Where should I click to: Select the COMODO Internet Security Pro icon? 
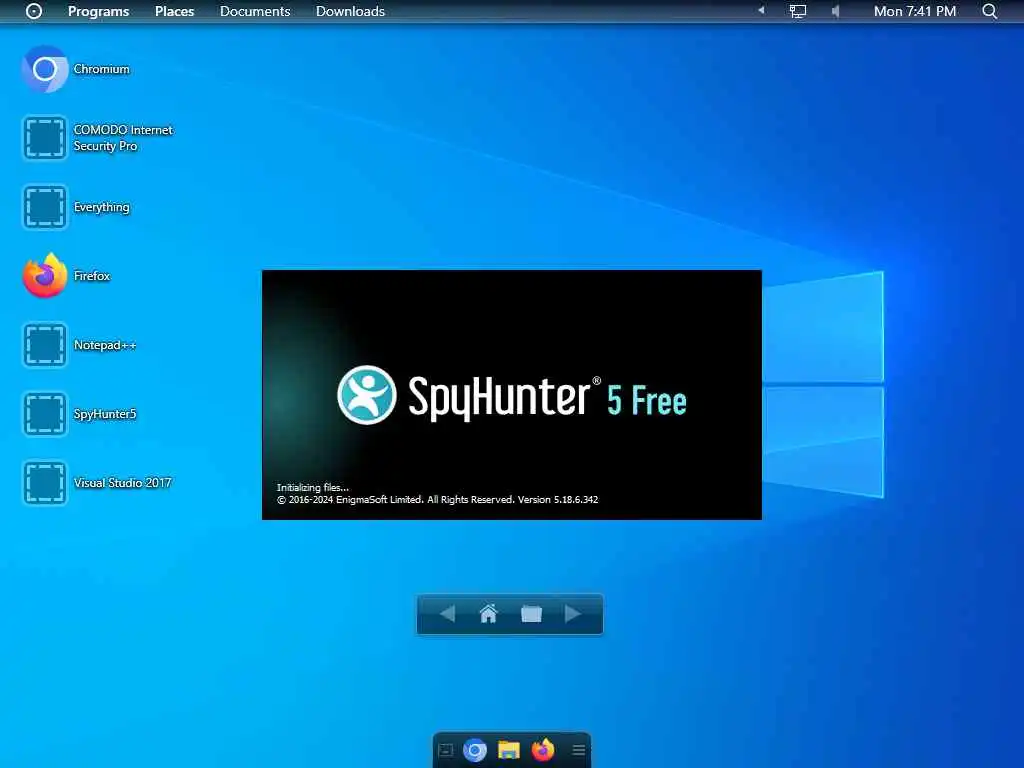tap(44, 138)
